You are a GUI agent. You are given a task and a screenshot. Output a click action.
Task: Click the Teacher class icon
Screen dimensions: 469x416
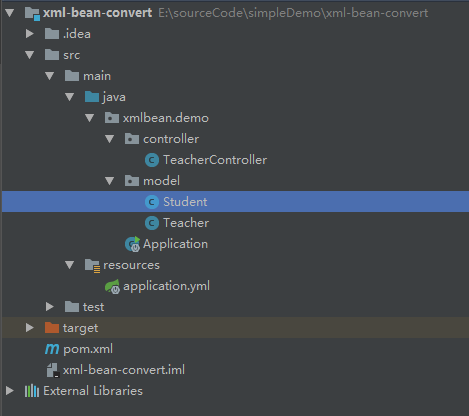152,223
